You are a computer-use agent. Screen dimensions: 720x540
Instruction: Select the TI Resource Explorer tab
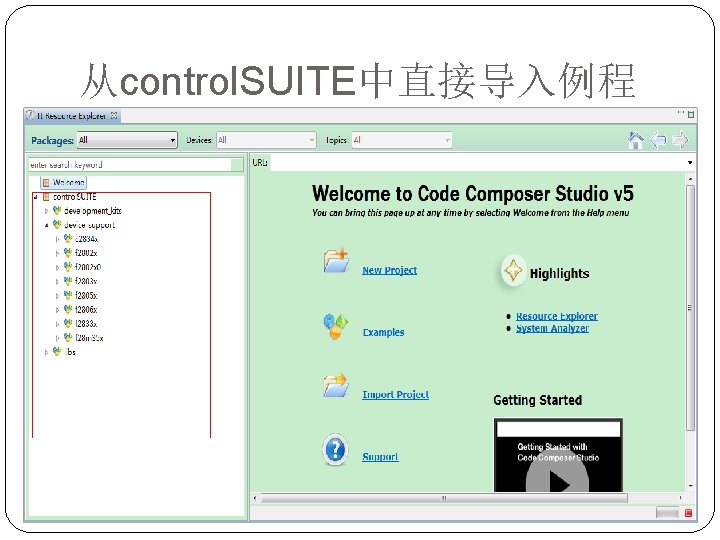71,116
